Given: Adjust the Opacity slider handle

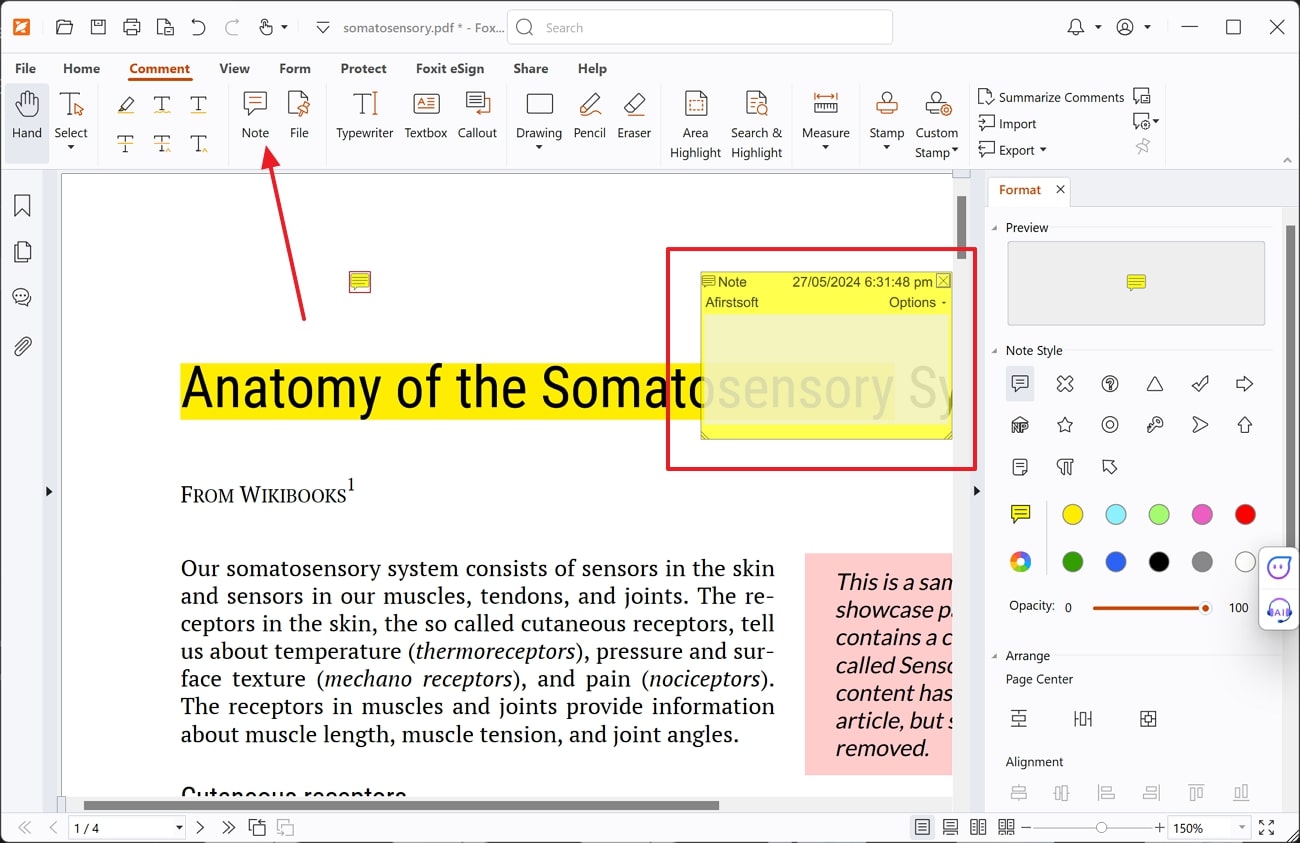Looking at the screenshot, I should 1206,608.
